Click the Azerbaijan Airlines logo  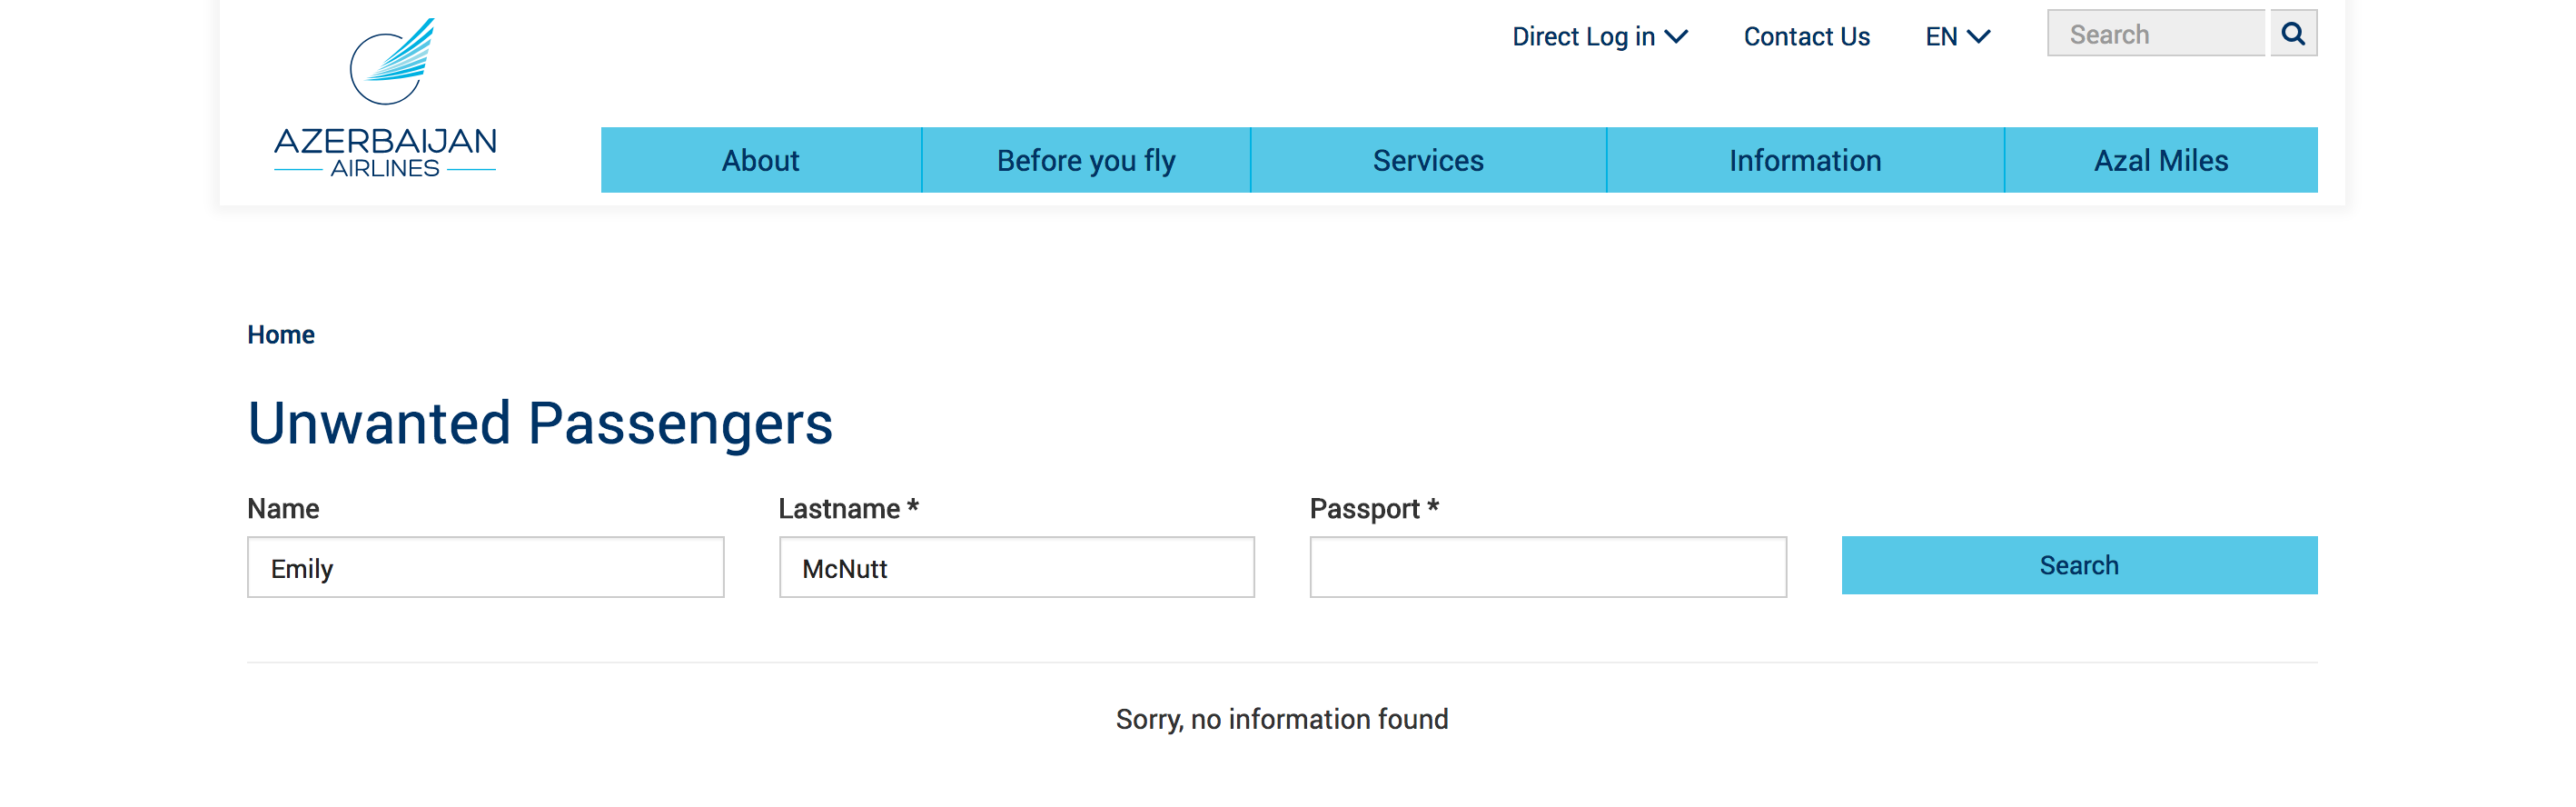point(385,99)
